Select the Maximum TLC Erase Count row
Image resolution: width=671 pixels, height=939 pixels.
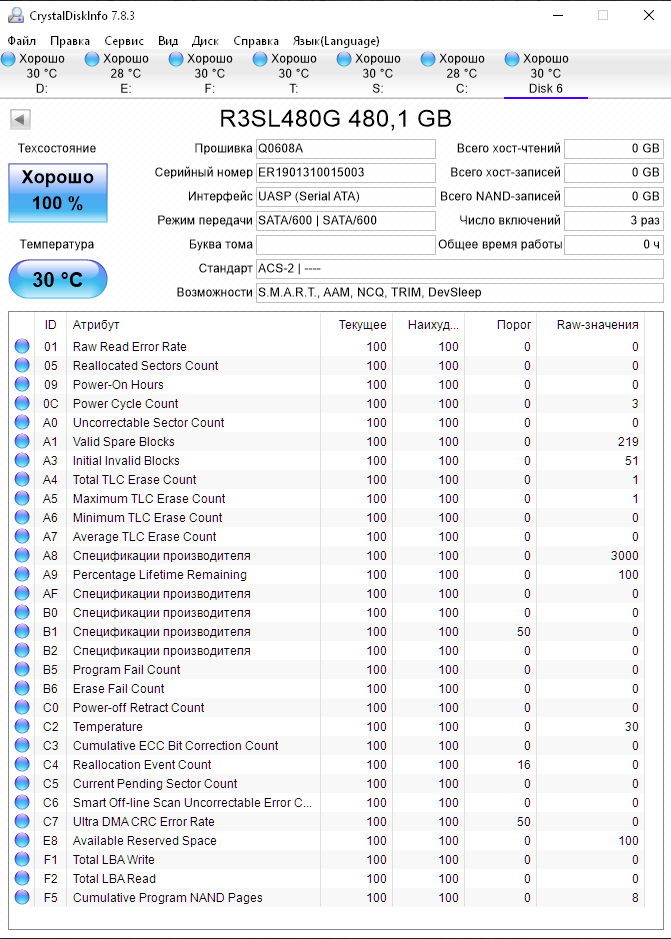coord(327,498)
